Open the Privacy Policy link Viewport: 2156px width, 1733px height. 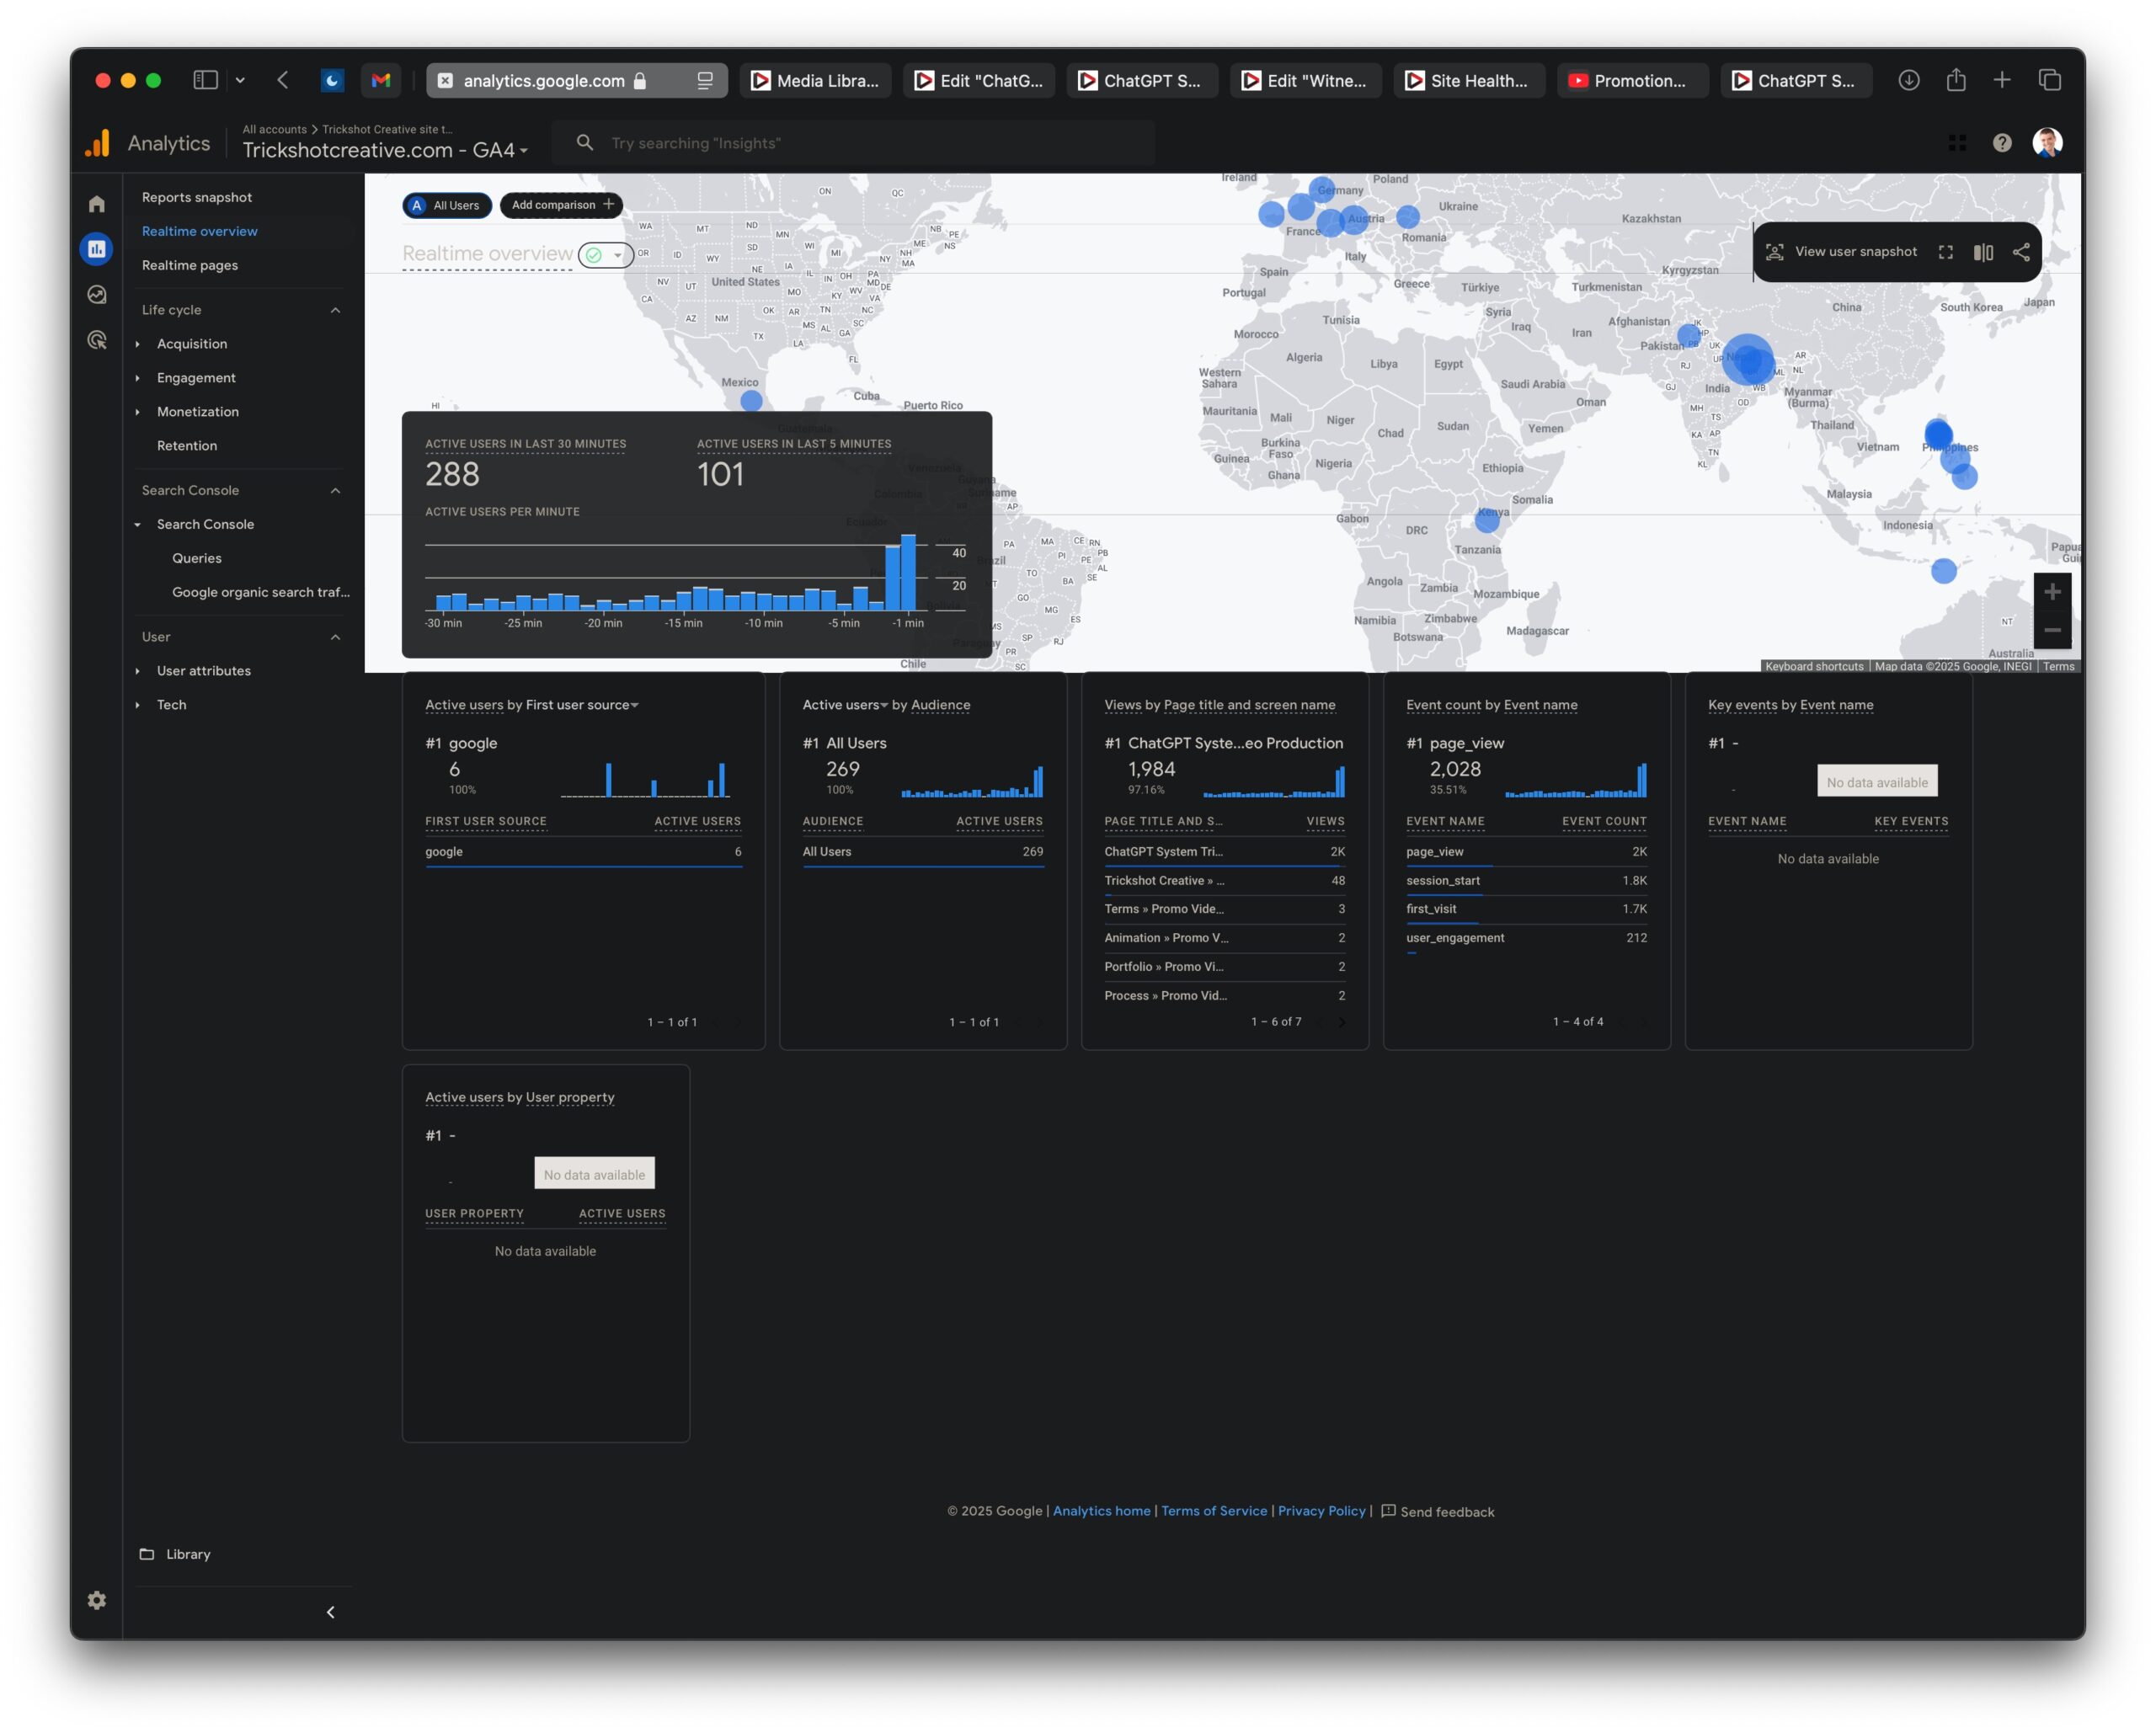pos(1321,1511)
